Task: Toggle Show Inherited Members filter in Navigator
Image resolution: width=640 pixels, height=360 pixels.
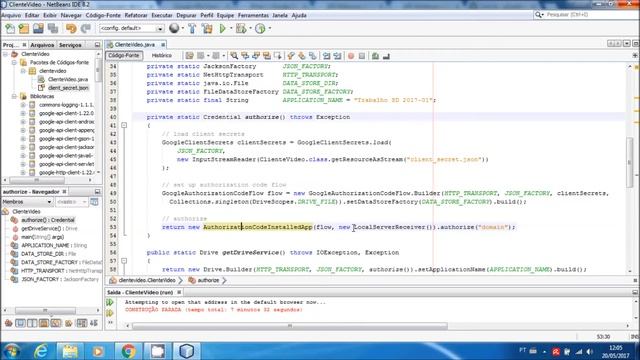Action: 9,323
